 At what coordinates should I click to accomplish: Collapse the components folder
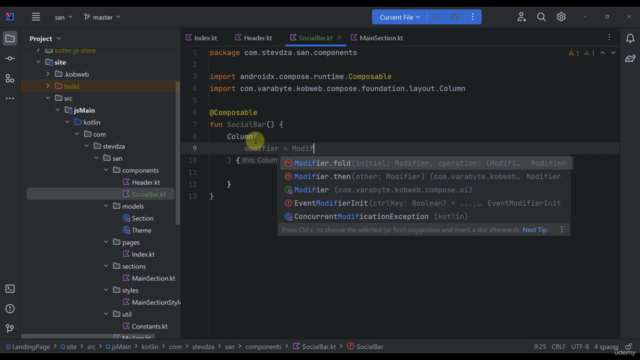(106, 170)
